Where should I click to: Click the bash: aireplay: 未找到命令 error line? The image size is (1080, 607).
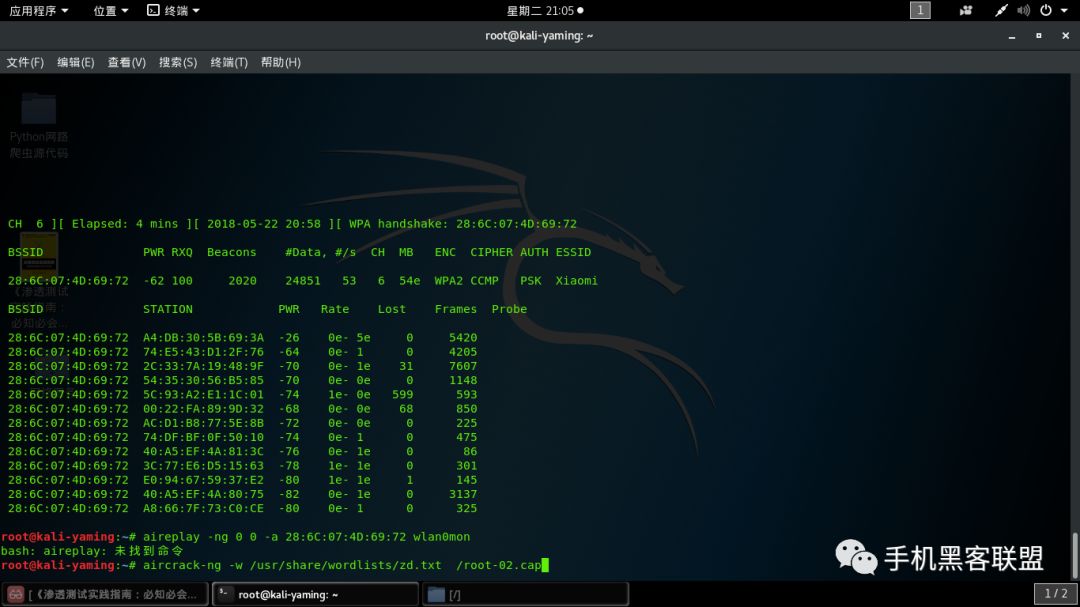click(x=92, y=551)
